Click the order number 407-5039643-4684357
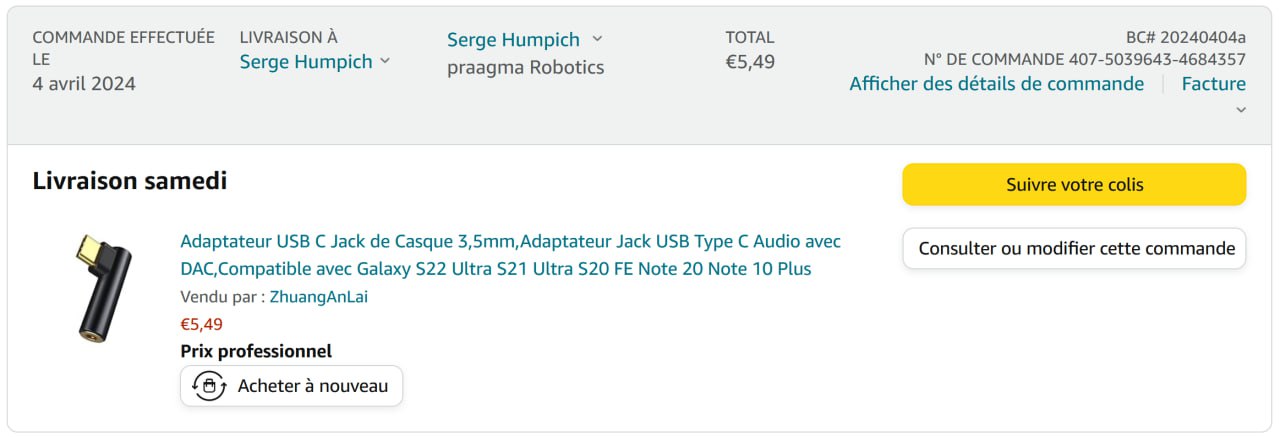1280x437 pixels. point(1157,59)
